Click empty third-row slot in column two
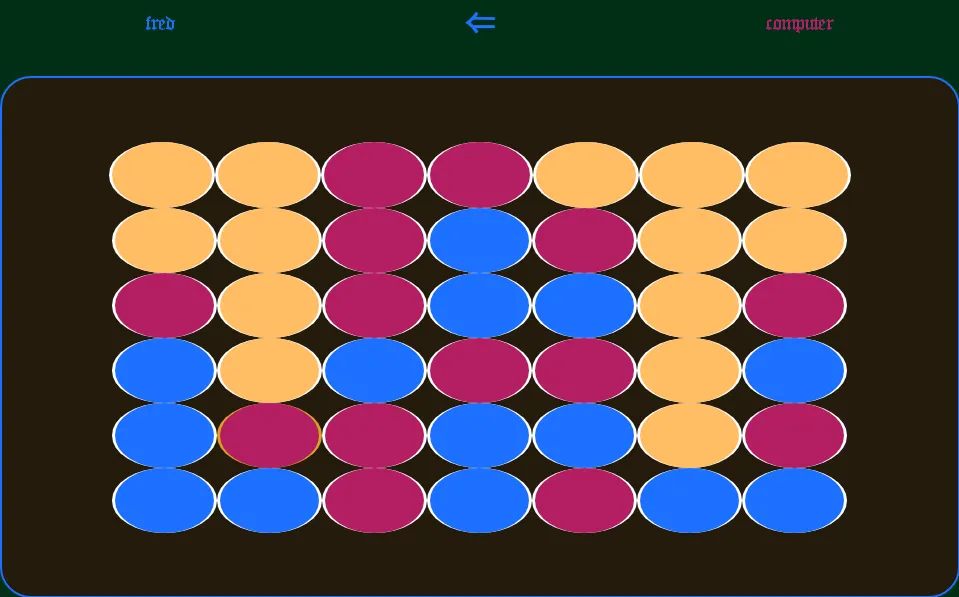Image resolution: width=959 pixels, height=597 pixels. (269, 305)
